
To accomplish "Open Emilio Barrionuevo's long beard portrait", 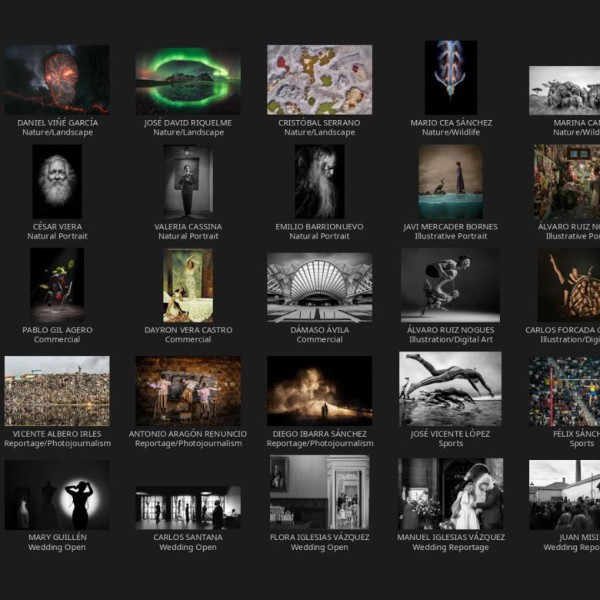I will [320, 181].
